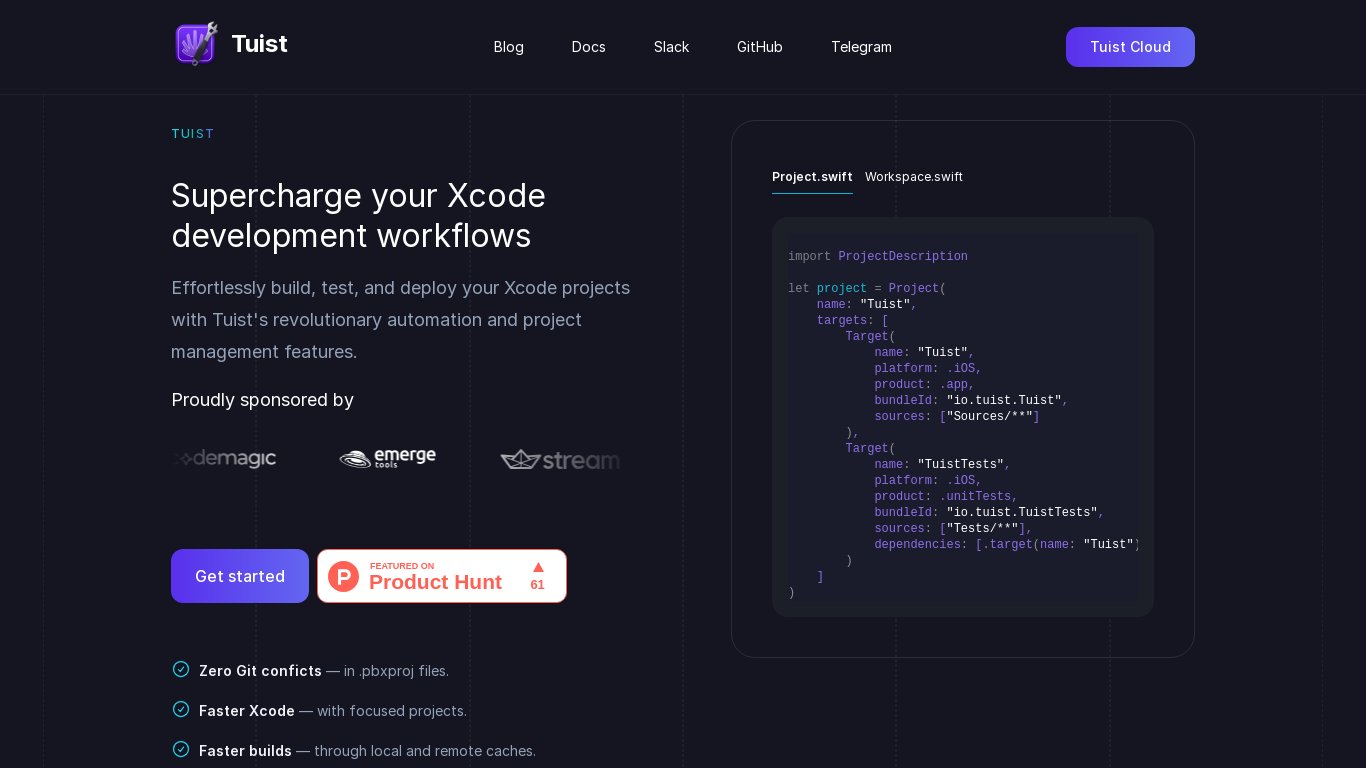Click the "Proudly sponsored by" text

[x=263, y=400]
